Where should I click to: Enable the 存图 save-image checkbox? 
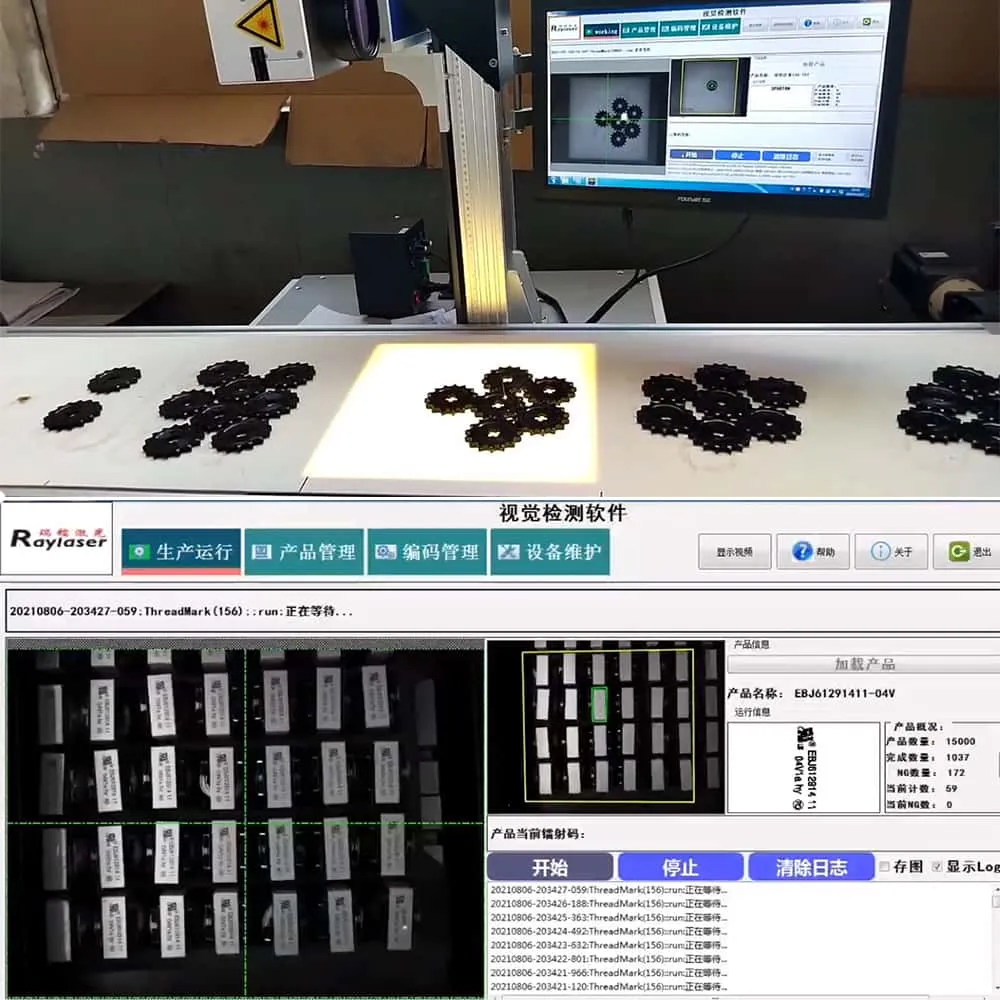tap(884, 867)
